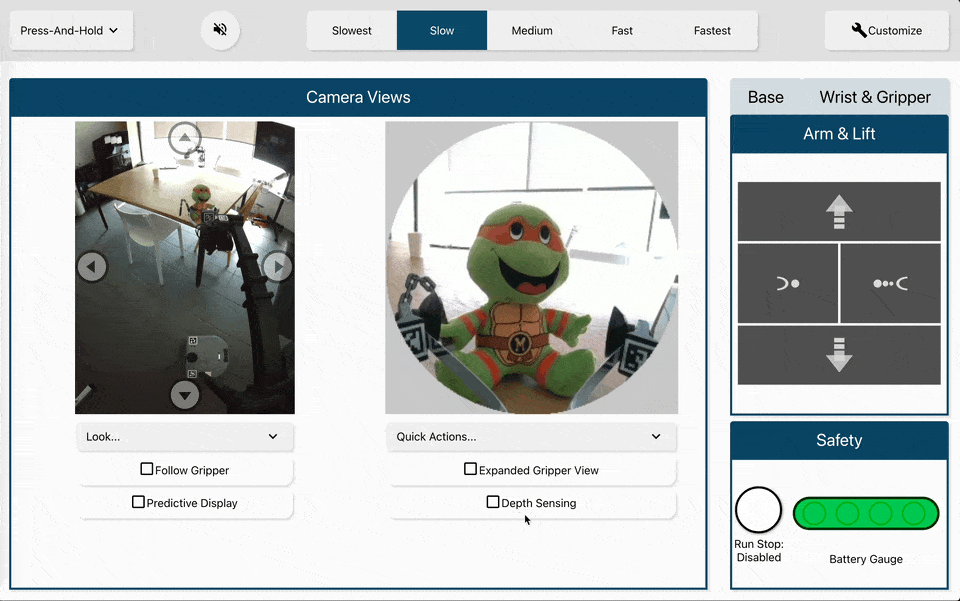Viewport: 960px width, 601px height.
Task: Click the green Battery Gauge indicator
Action: [x=866, y=513]
